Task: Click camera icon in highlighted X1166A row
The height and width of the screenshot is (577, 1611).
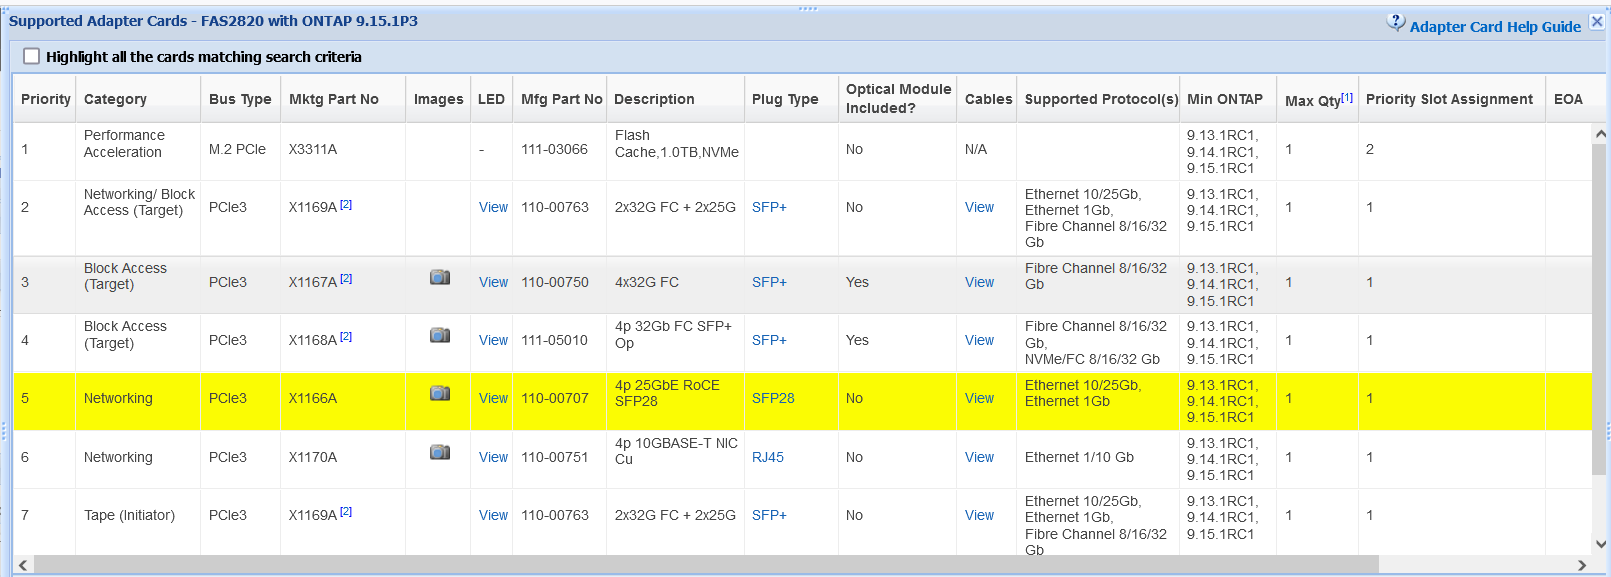Action: click(x=439, y=393)
